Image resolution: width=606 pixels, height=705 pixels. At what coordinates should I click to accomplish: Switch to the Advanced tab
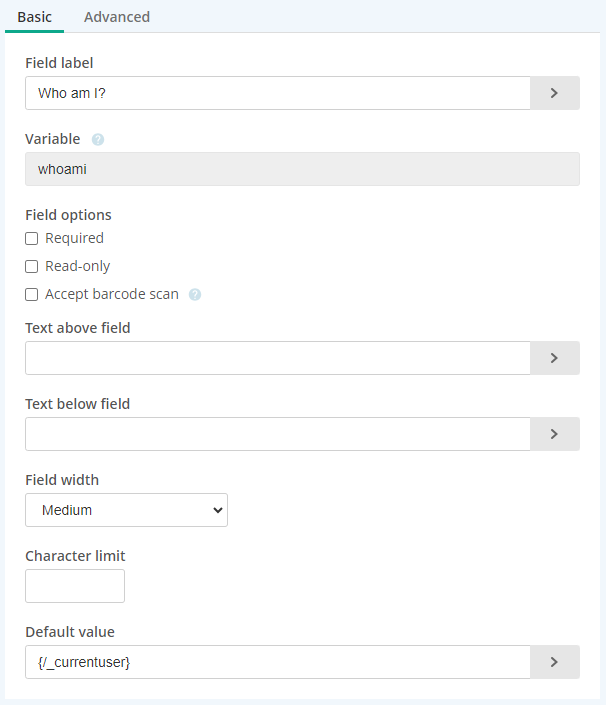pyautogui.click(x=117, y=17)
